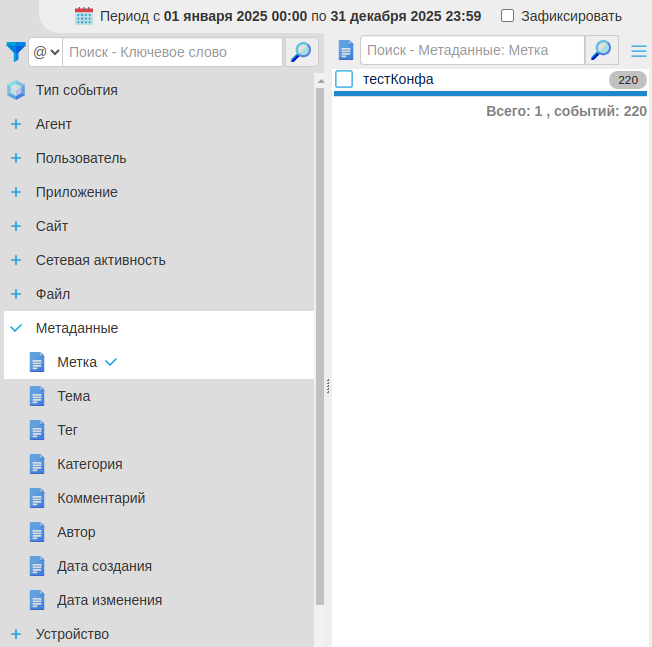Click the left panel vertical scrollbar
This screenshot has width=652, height=647.
click(320, 340)
